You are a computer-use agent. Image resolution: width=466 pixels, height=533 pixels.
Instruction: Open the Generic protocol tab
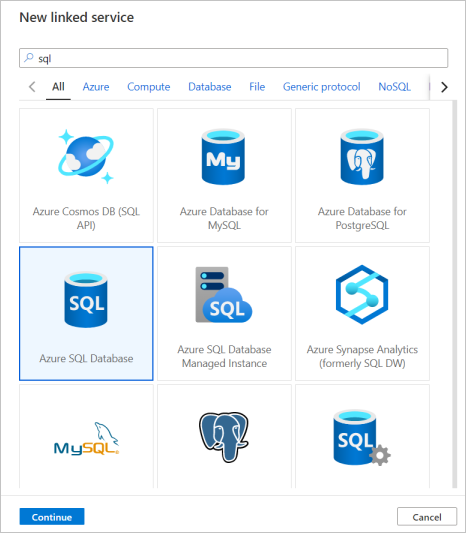322,87
